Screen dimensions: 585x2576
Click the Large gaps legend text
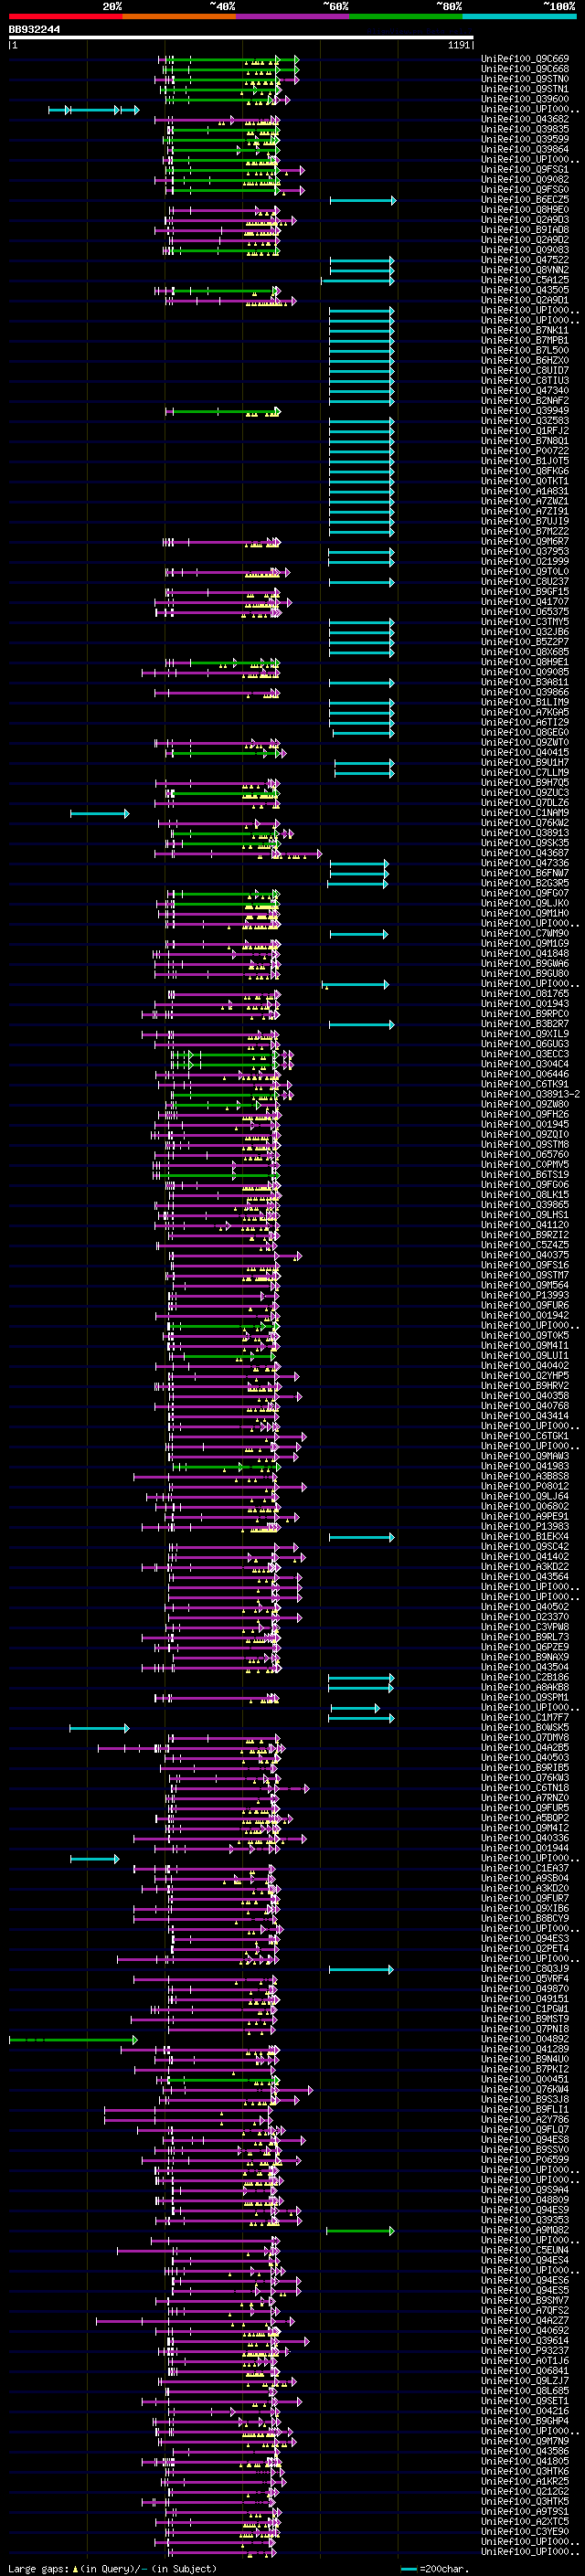point(111,2568)
